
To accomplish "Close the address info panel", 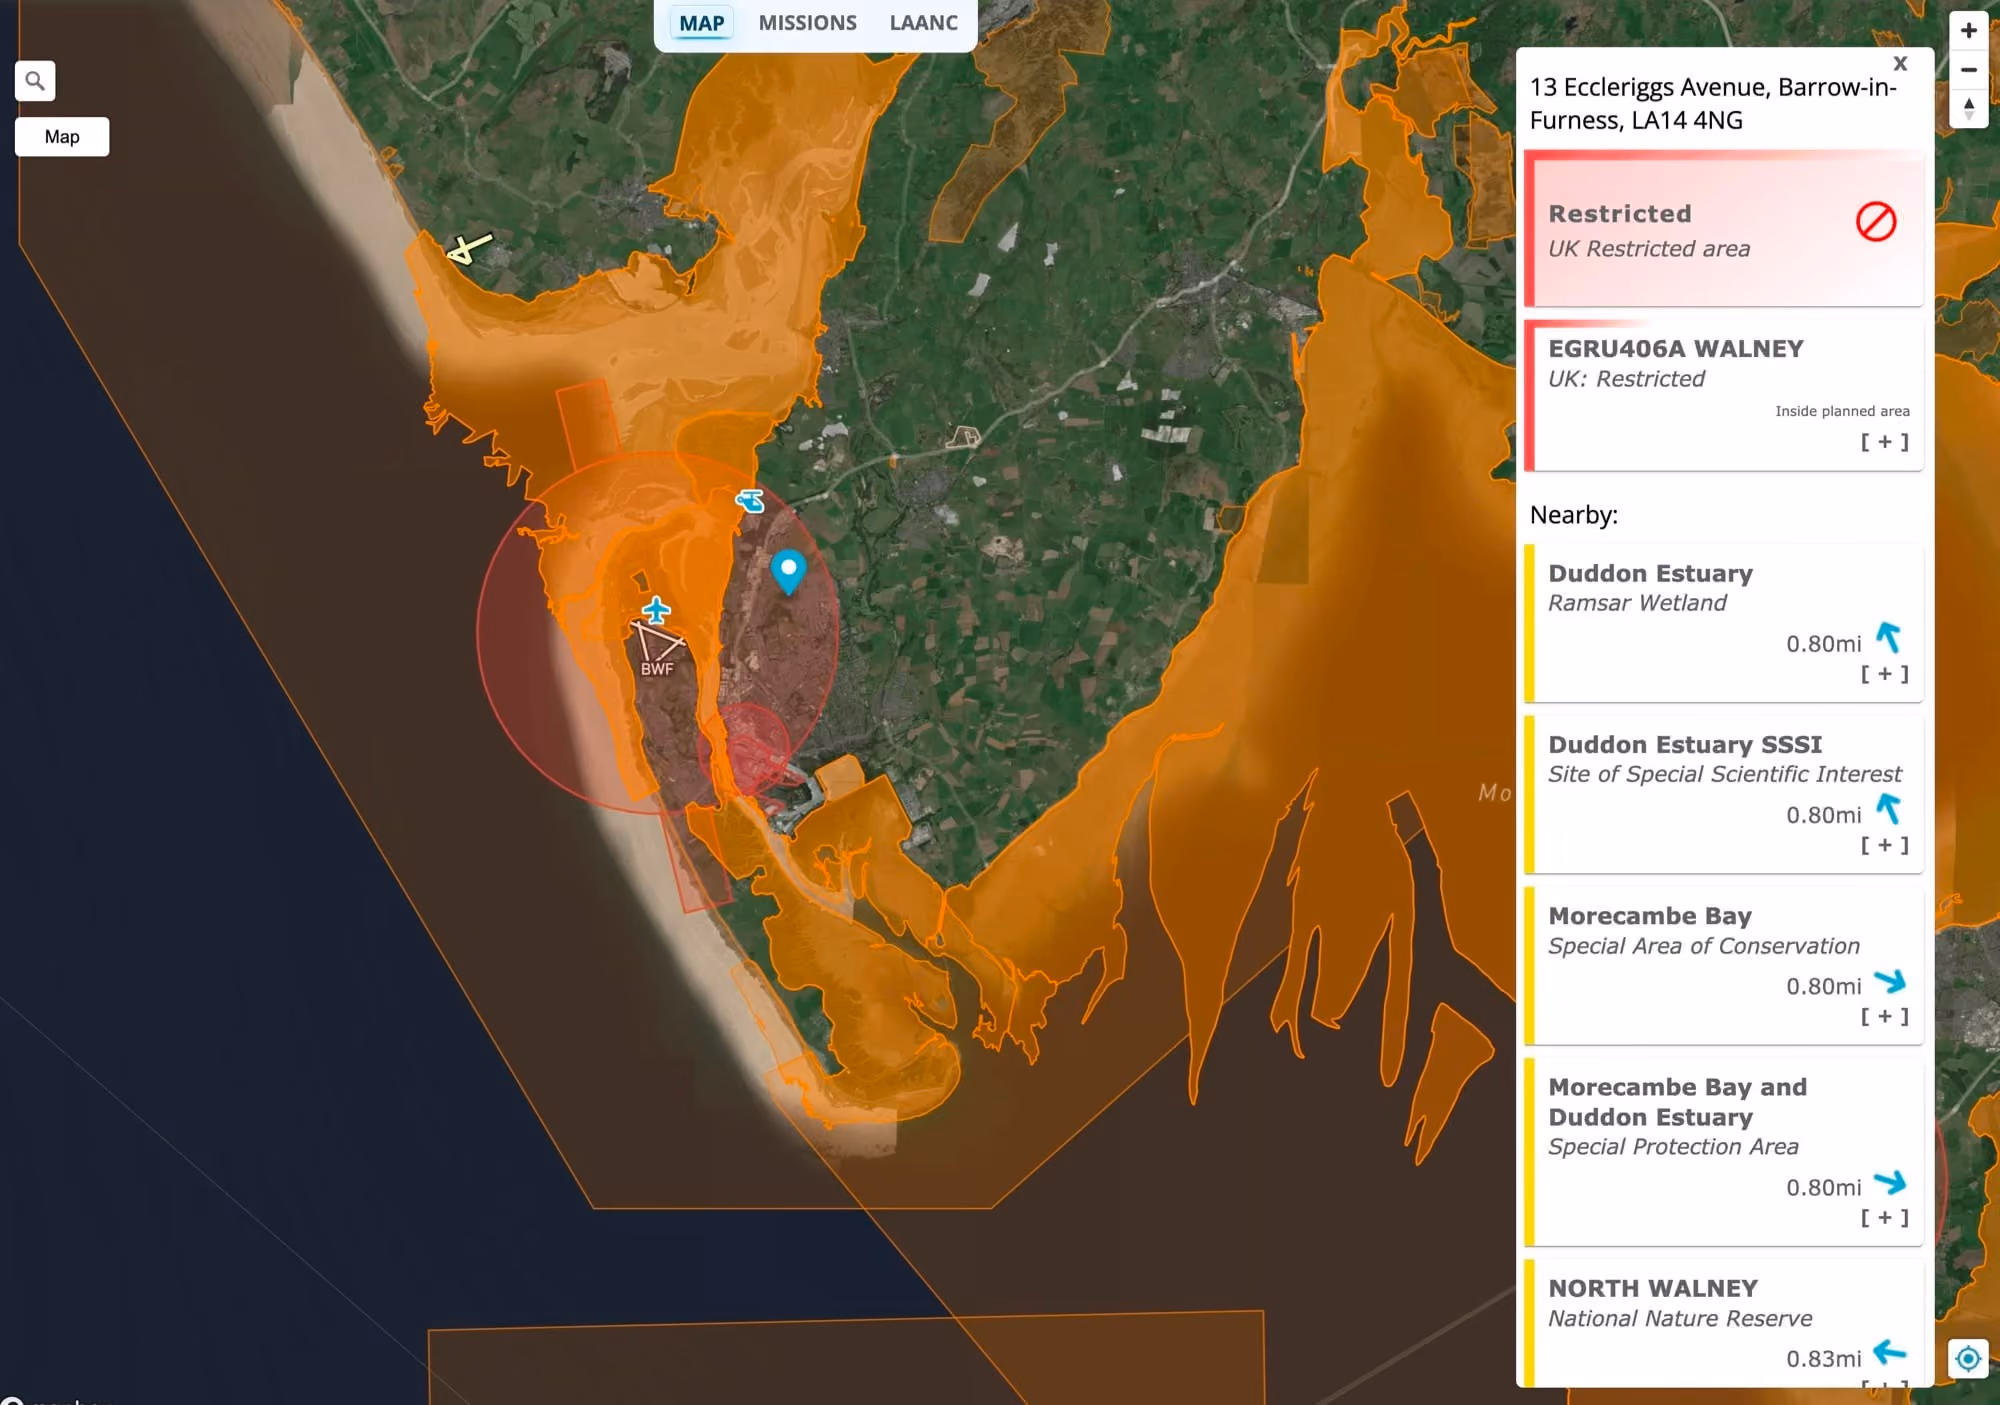I will 1900,64.
